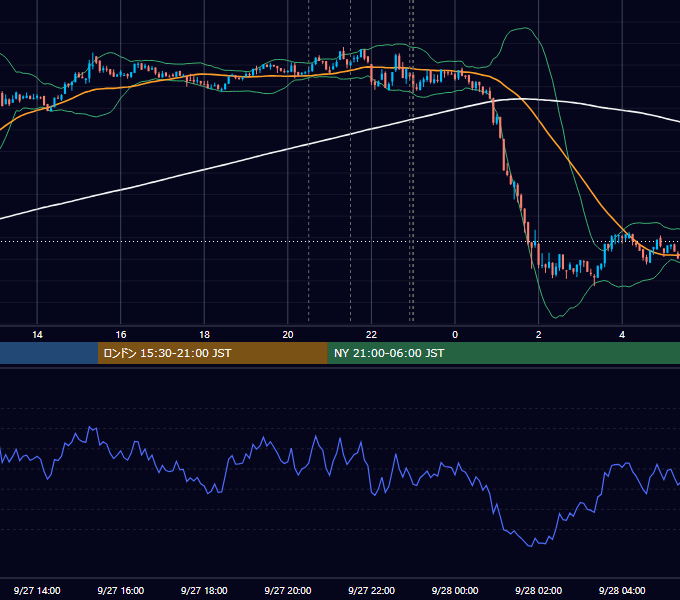Image resolution: width=680 pixels, height=600 pixels.
Task: Click the hour label 16 on the axis
Action: click(121, 335)
